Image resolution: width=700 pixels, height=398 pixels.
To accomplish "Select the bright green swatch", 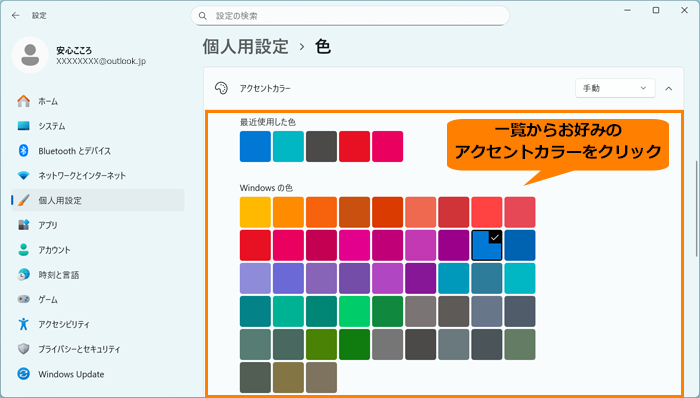I will (x=354, y=311).
